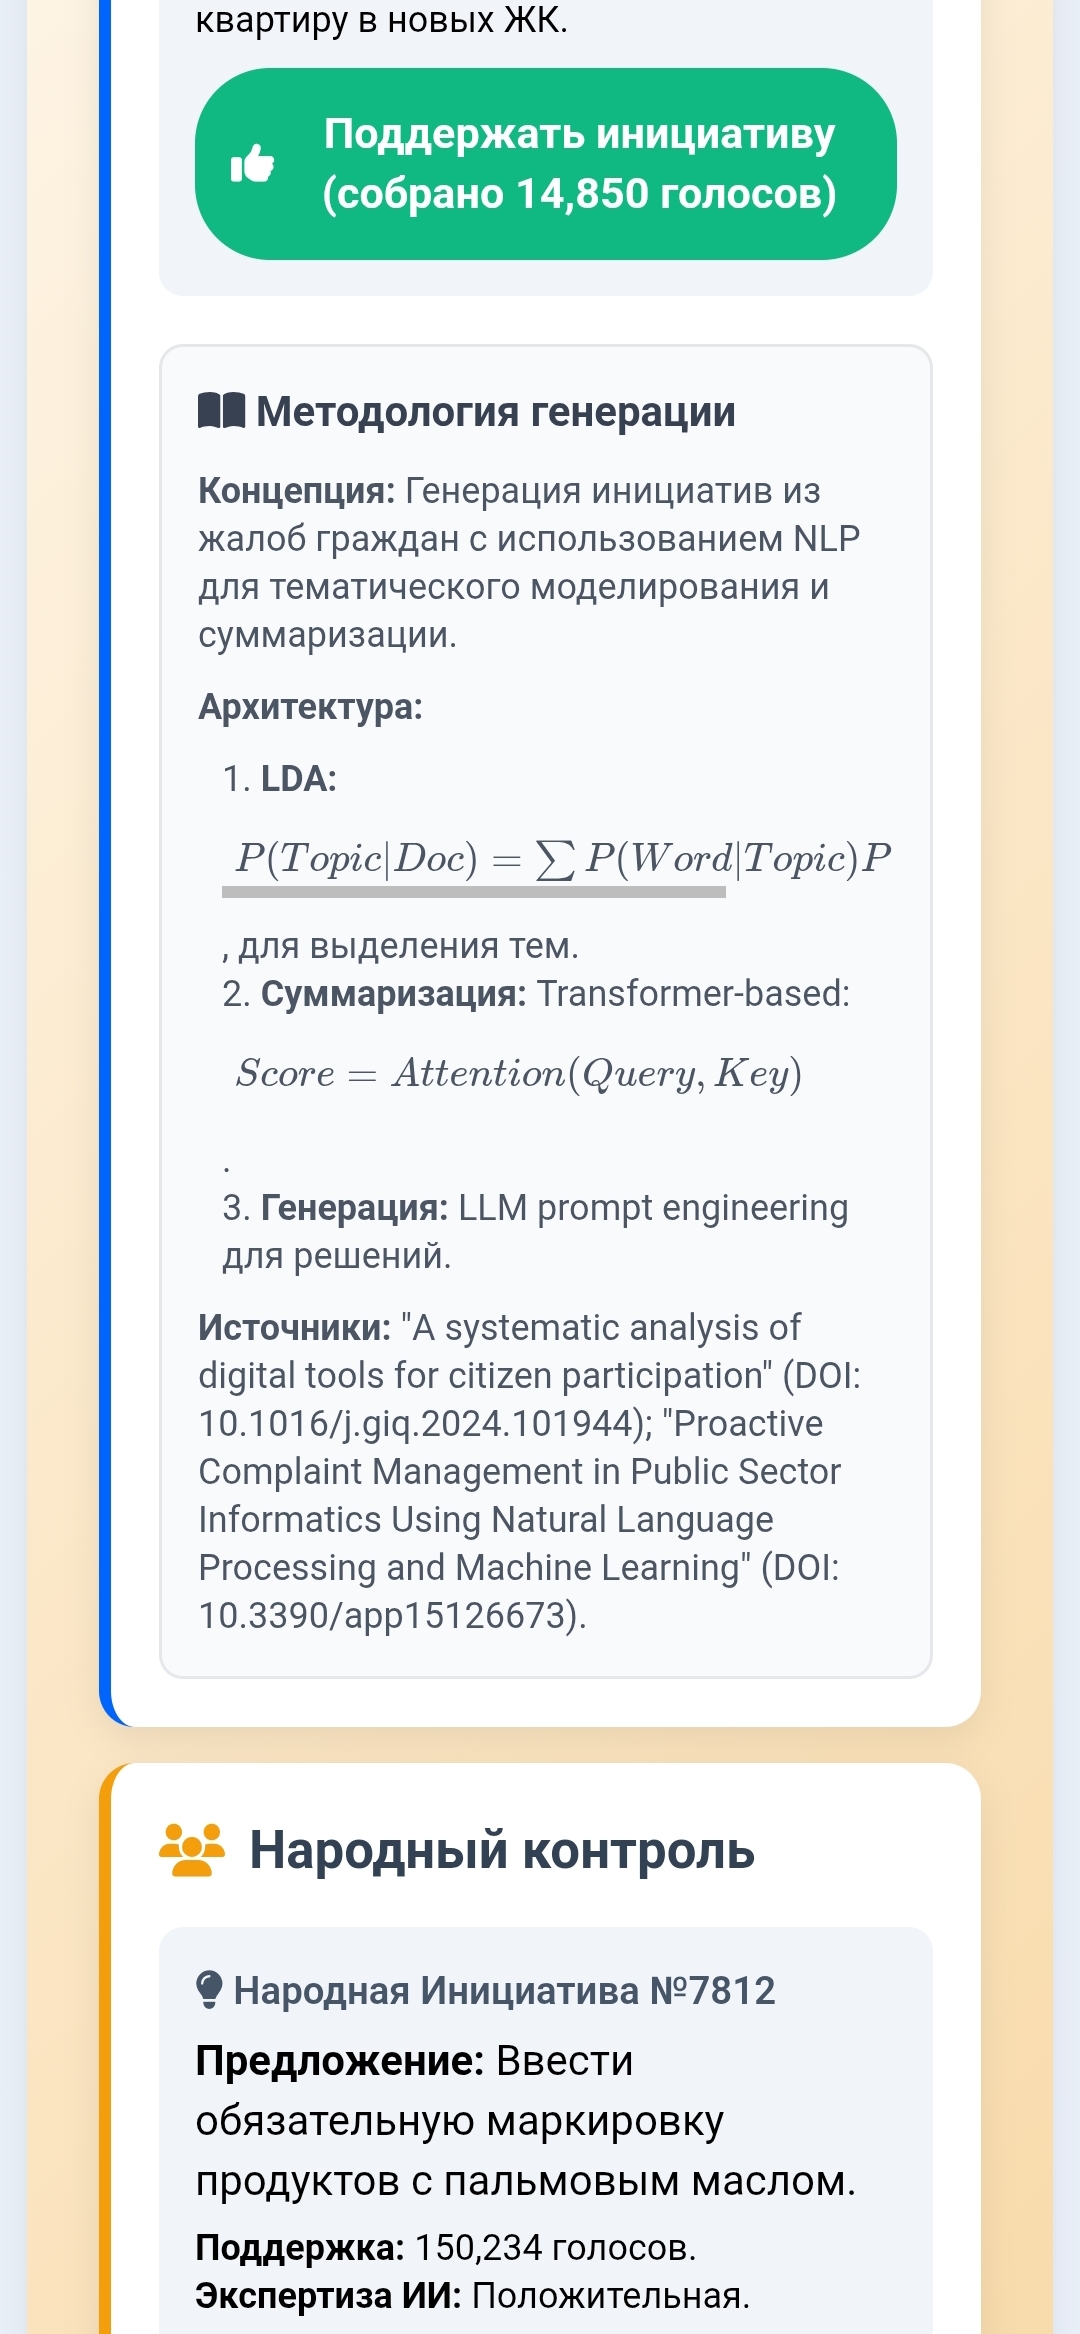Click the people group icon beside "Народный контроль"
1080x2334 pixels.
(192, 1850)
